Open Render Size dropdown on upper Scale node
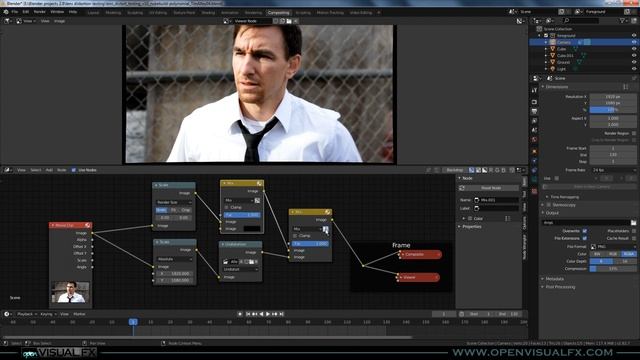 tap(173, 202)
